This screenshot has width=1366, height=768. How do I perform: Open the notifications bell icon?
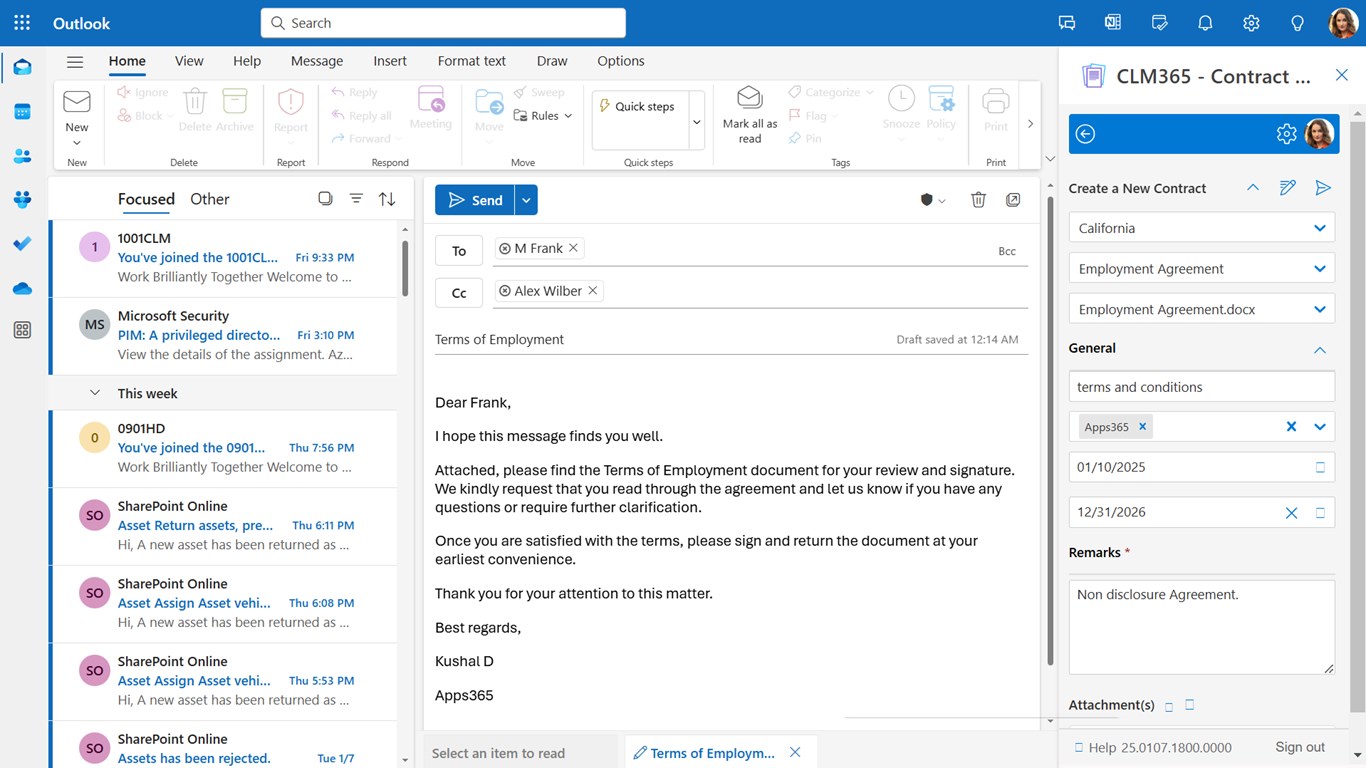point(1205,23)
